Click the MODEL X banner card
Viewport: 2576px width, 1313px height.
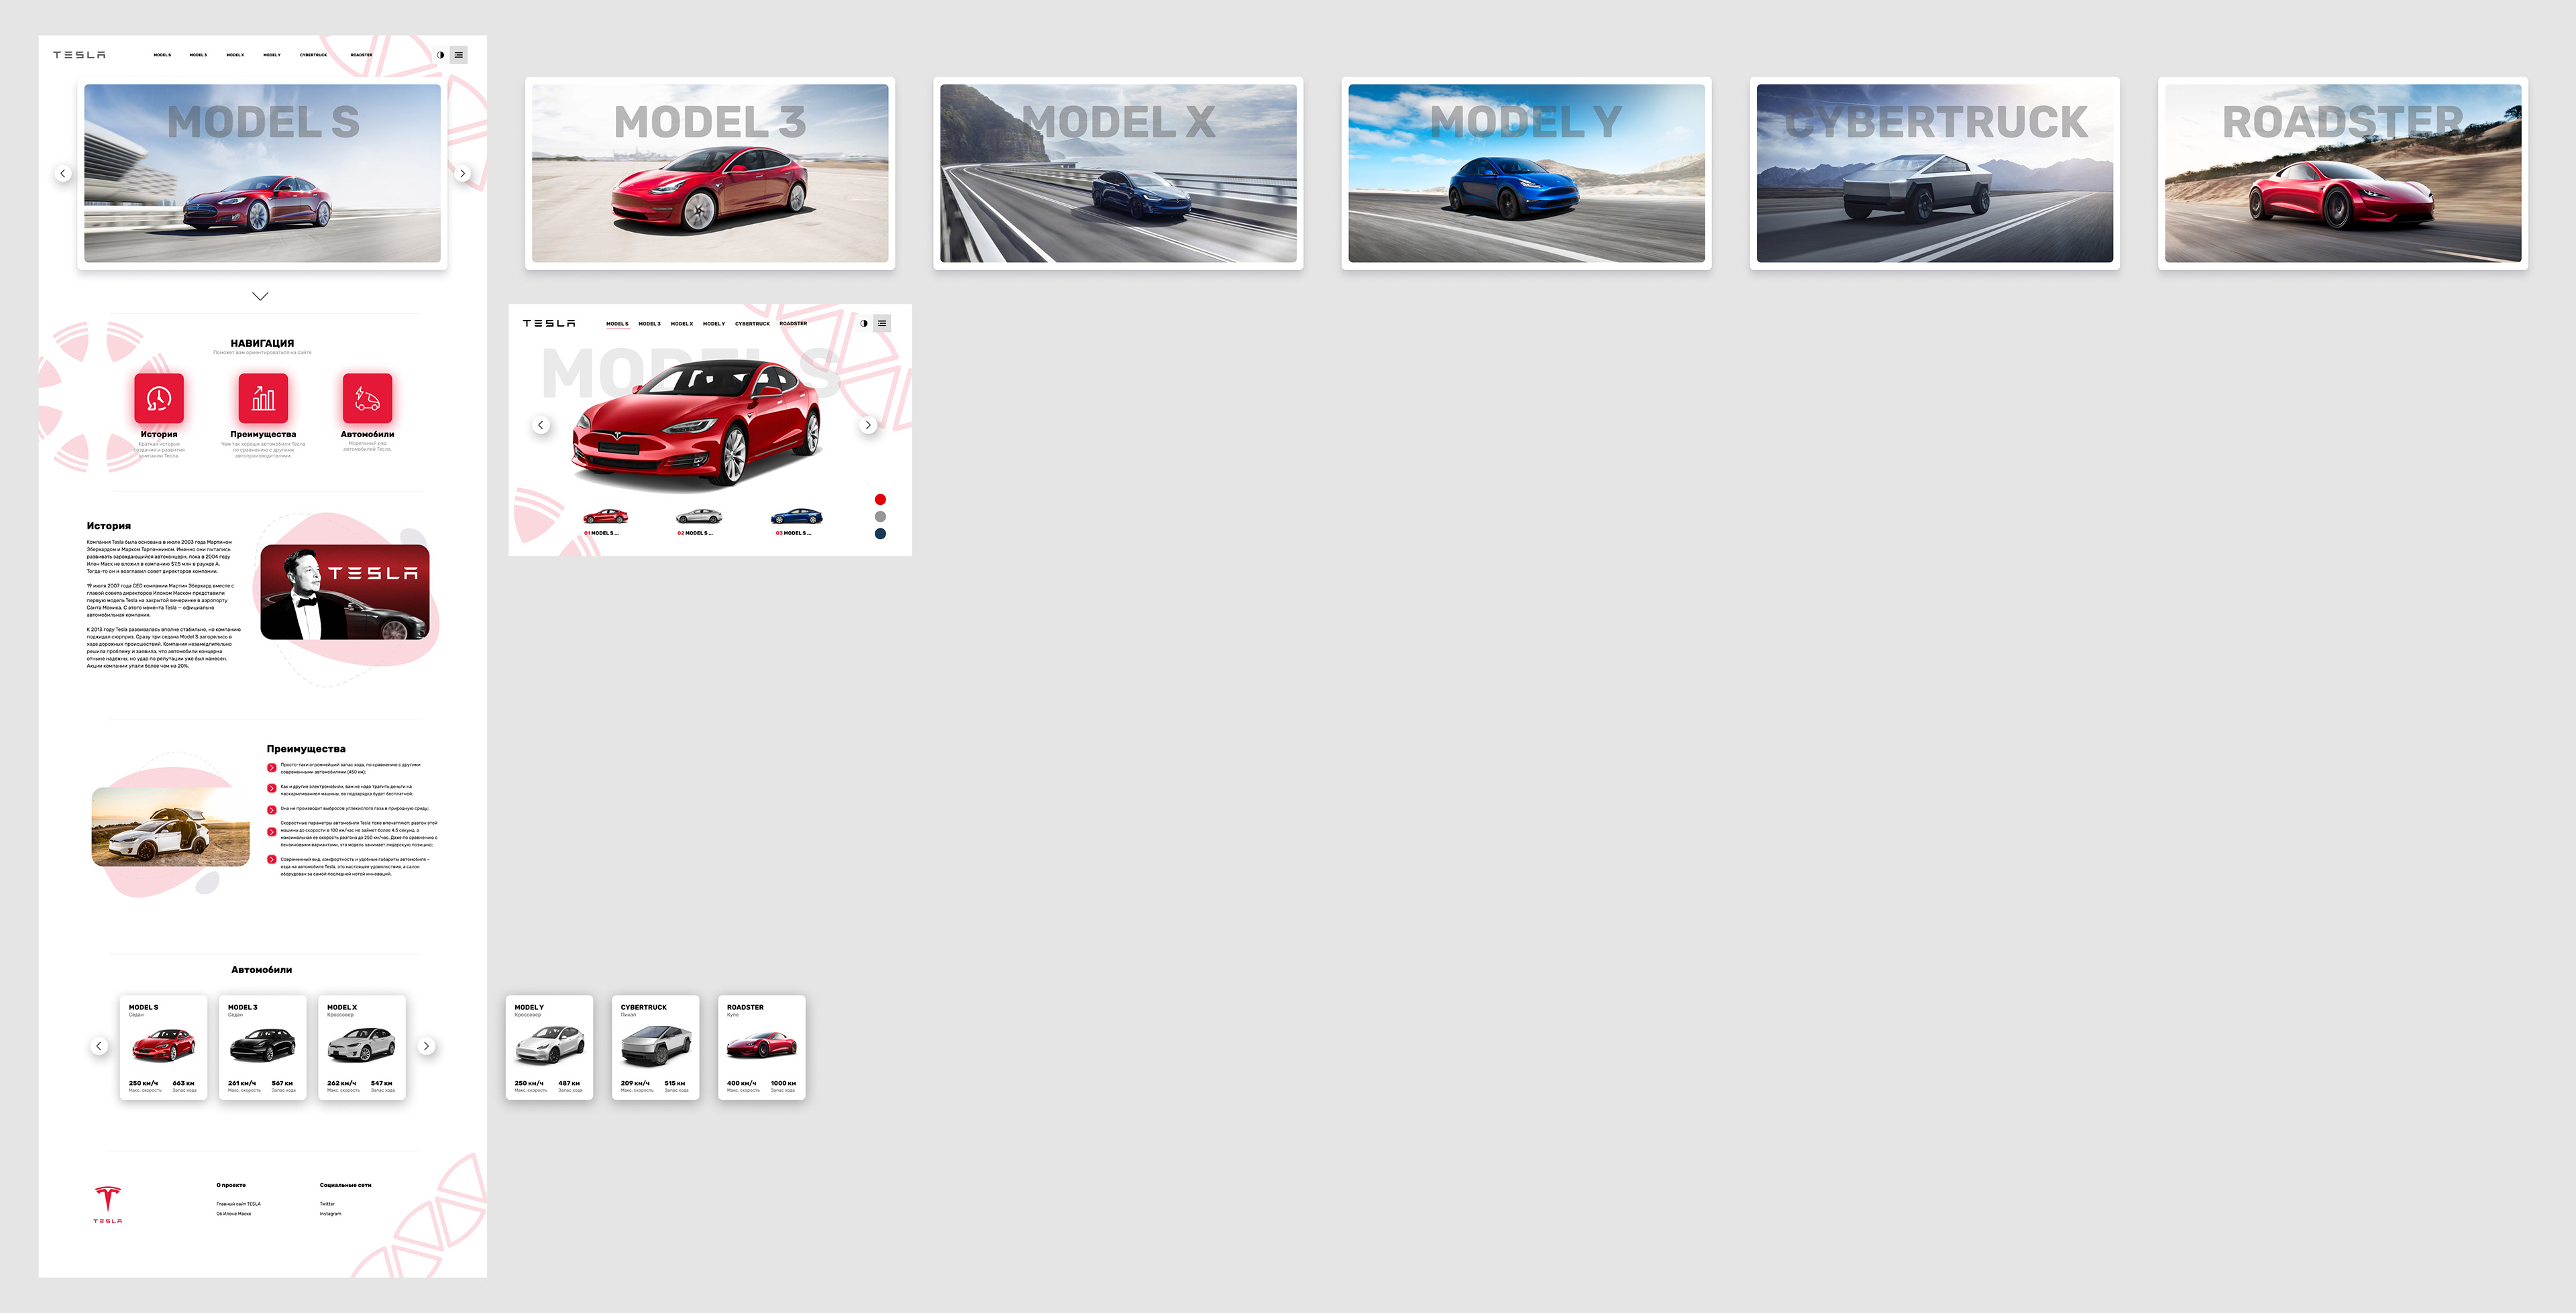click(1118, 173)
